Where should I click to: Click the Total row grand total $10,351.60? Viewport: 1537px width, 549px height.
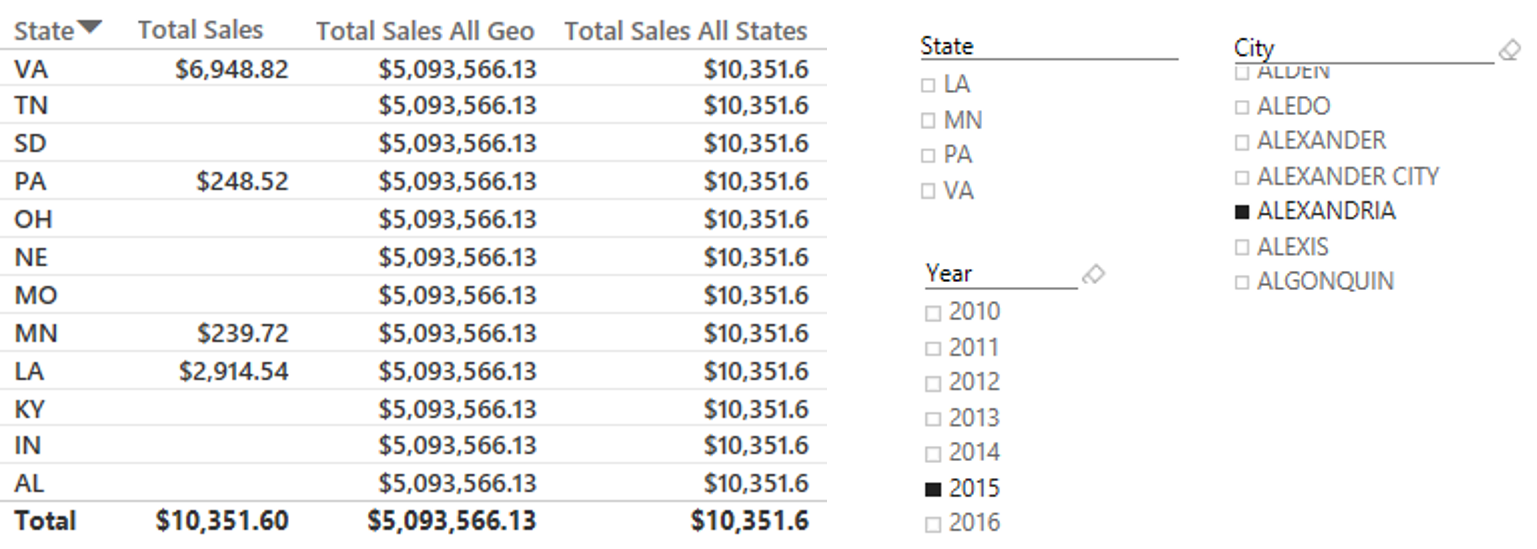click(x=223, y=521)
